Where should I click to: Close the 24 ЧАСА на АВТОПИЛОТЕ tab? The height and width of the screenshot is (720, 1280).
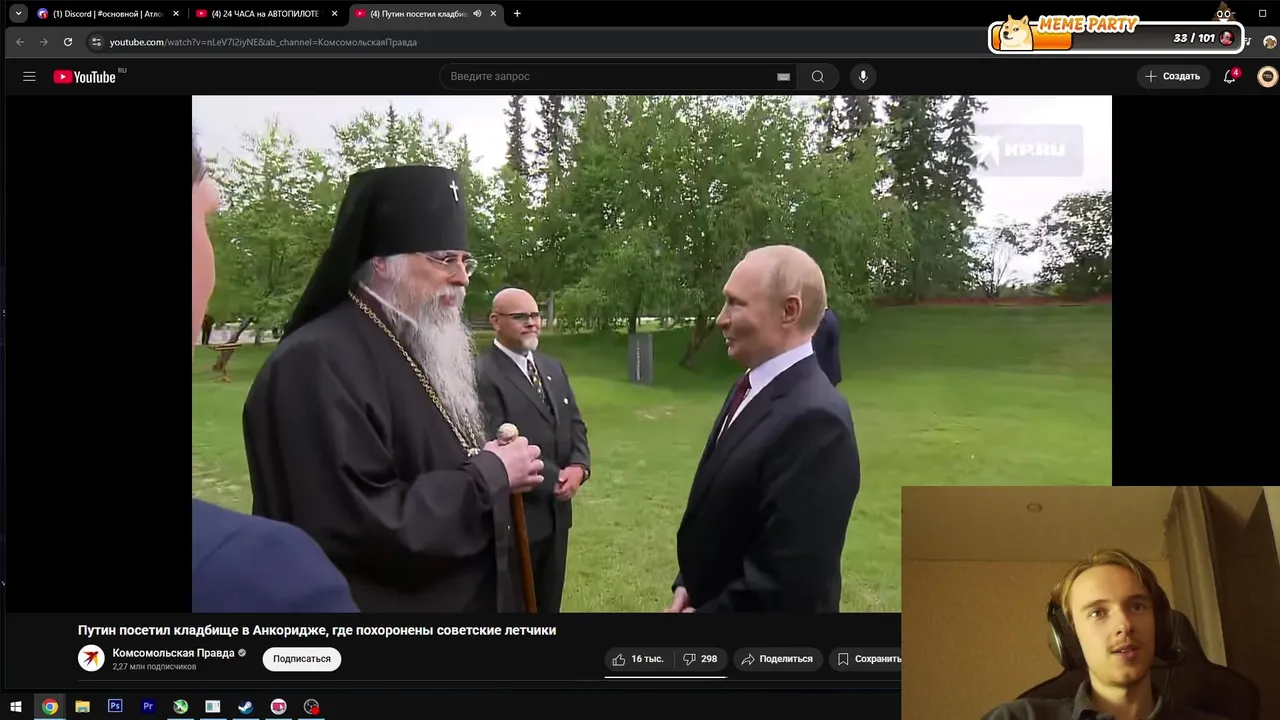334,14
